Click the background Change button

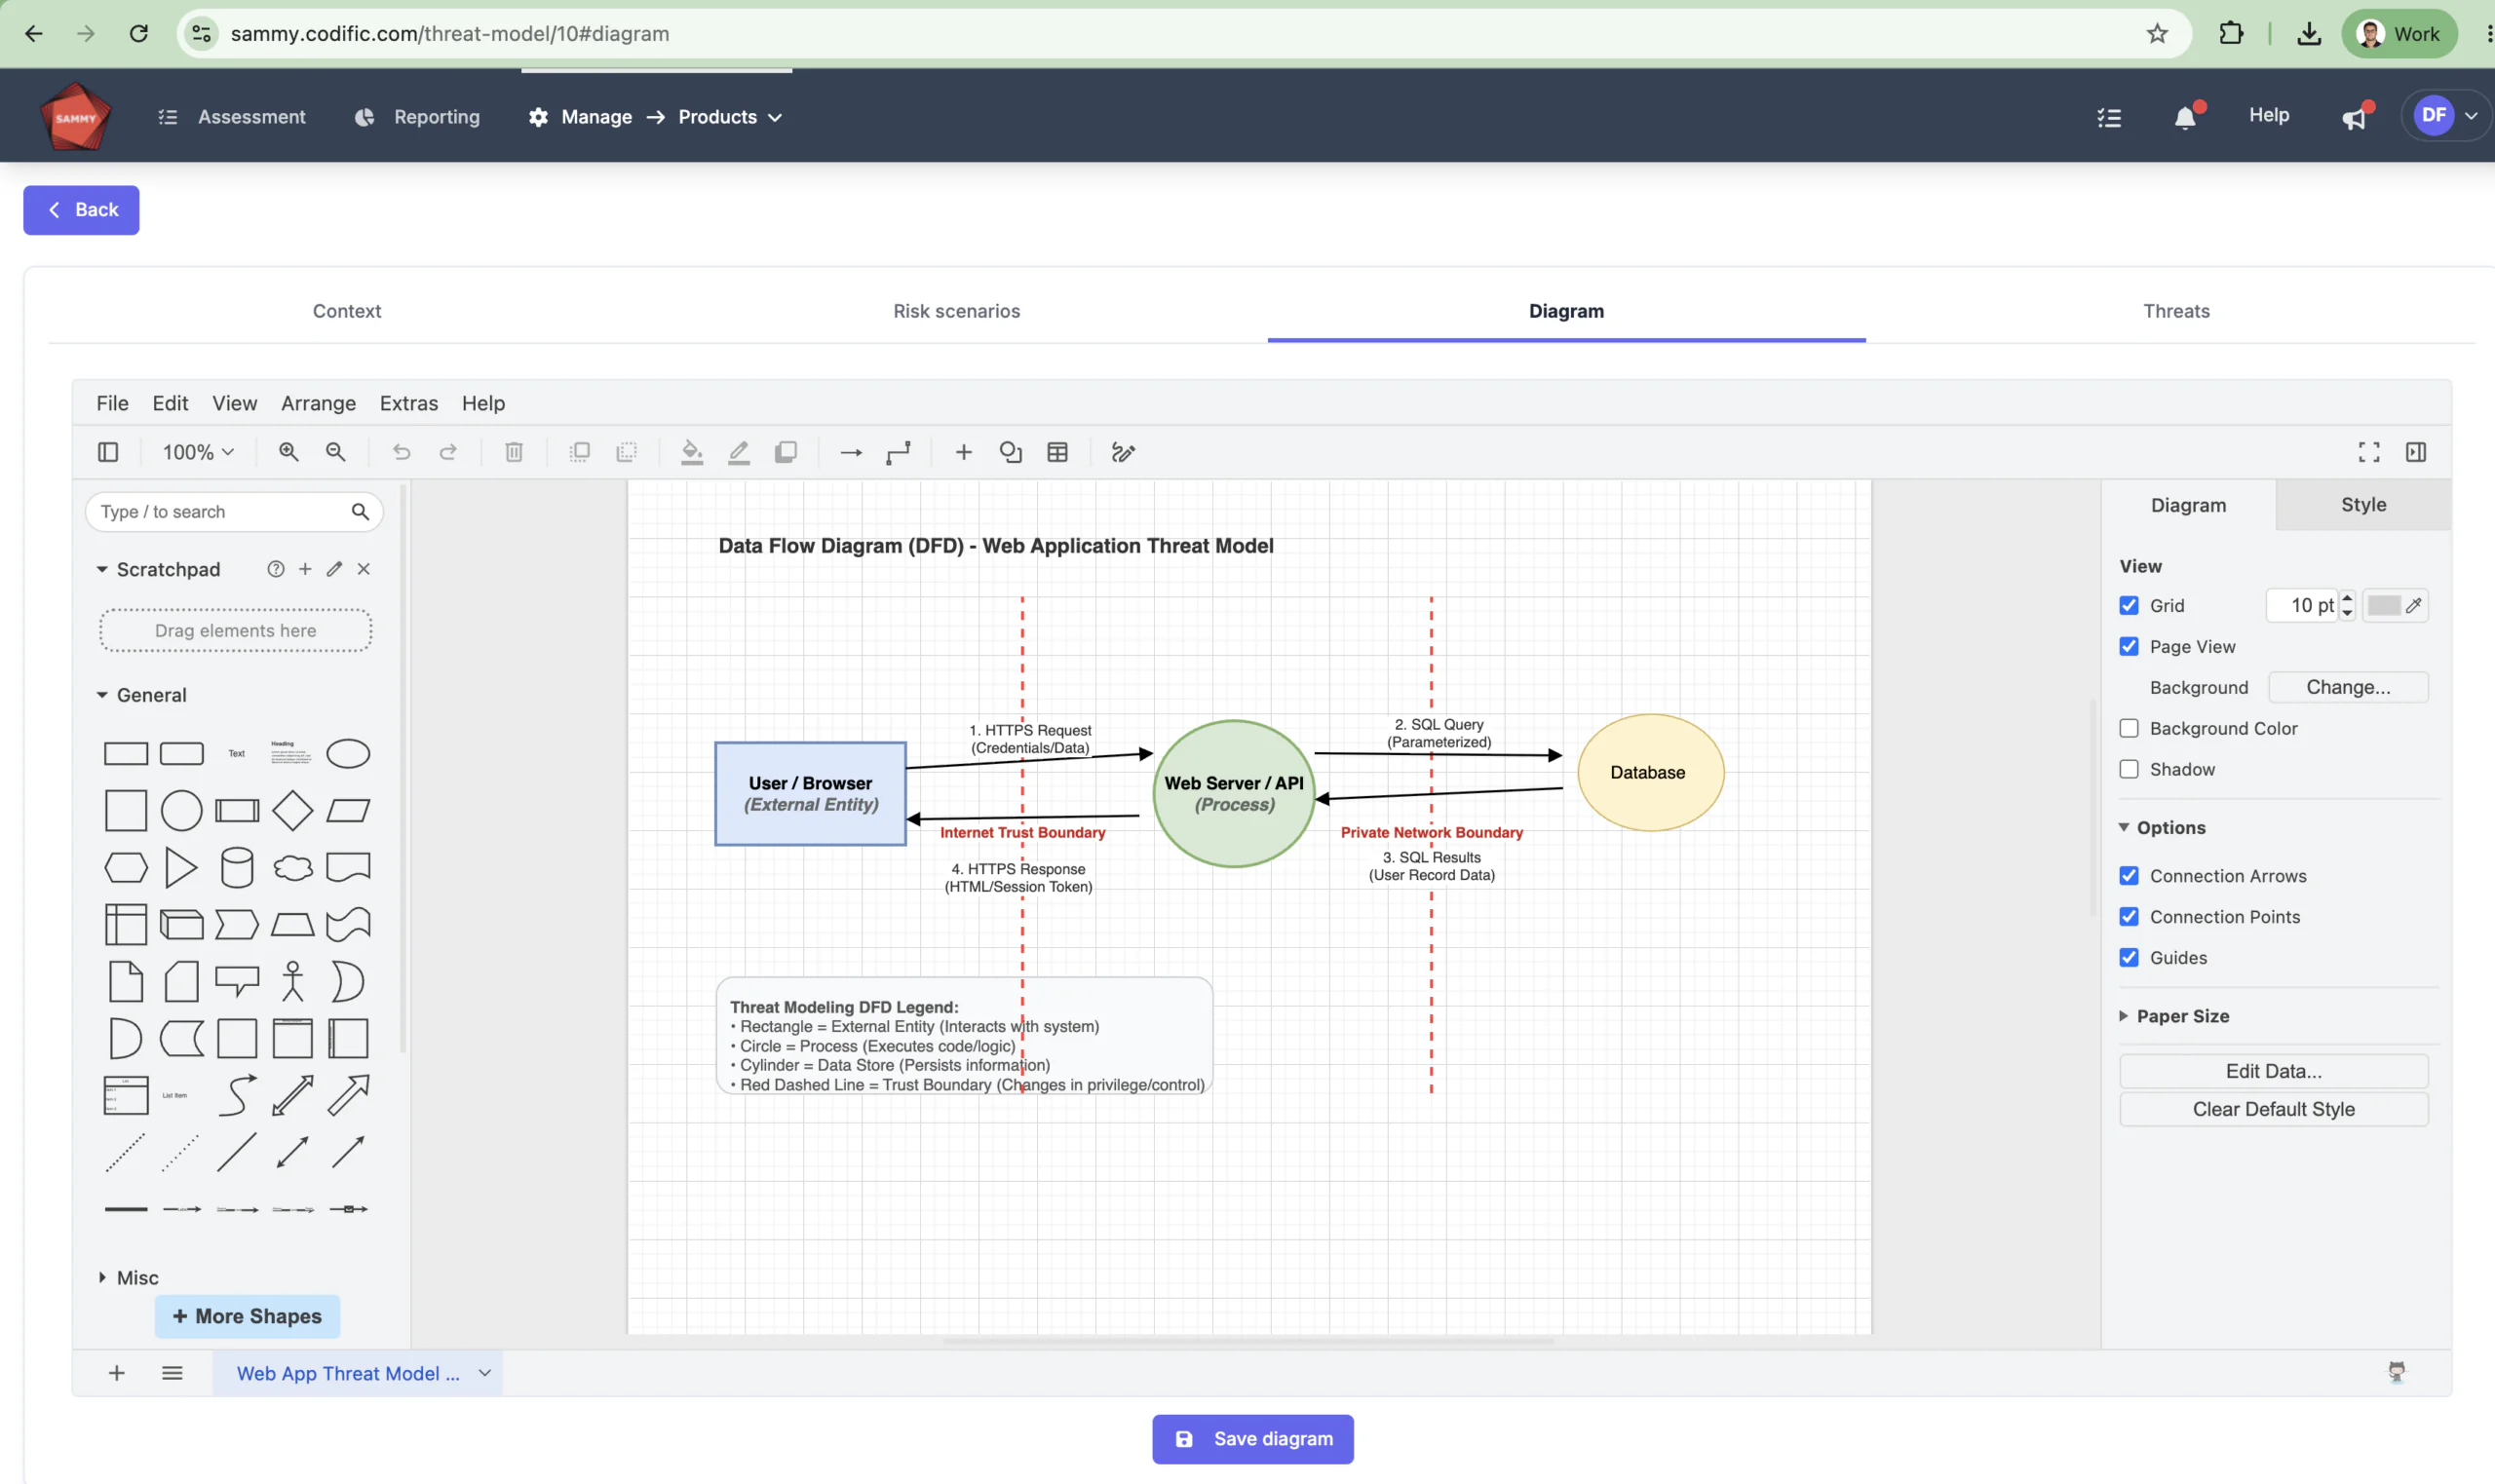[2347, 687]
